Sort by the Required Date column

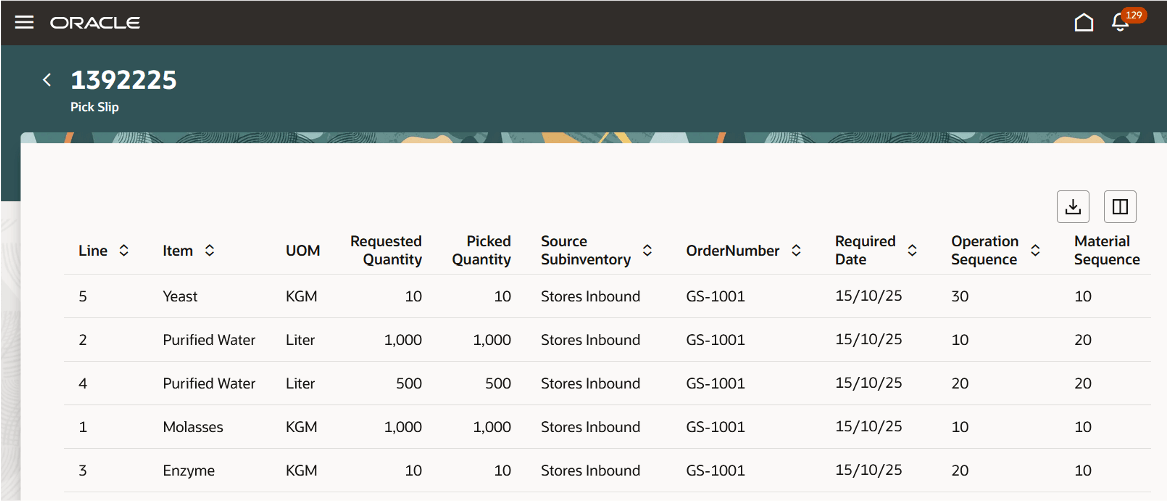pyautogui.click(x=912, y=251)
